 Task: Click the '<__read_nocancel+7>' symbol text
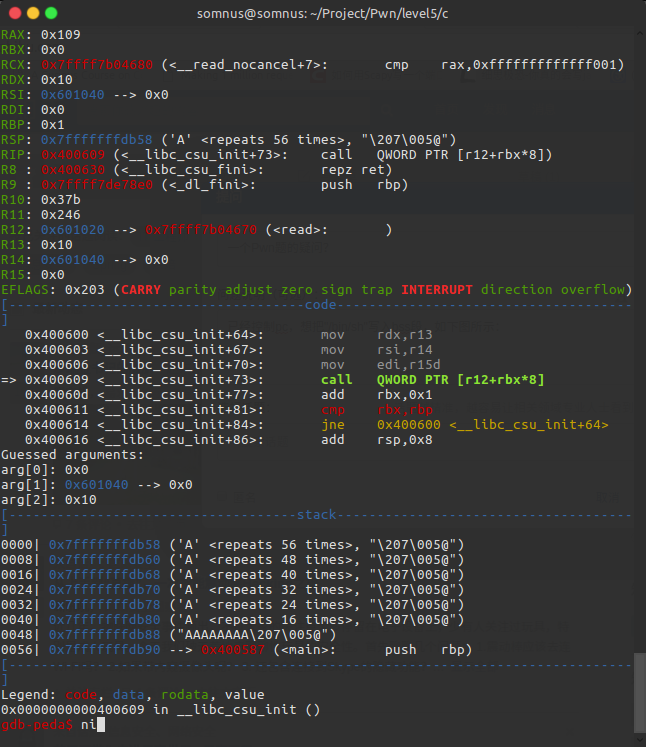[x=245, y=65]
